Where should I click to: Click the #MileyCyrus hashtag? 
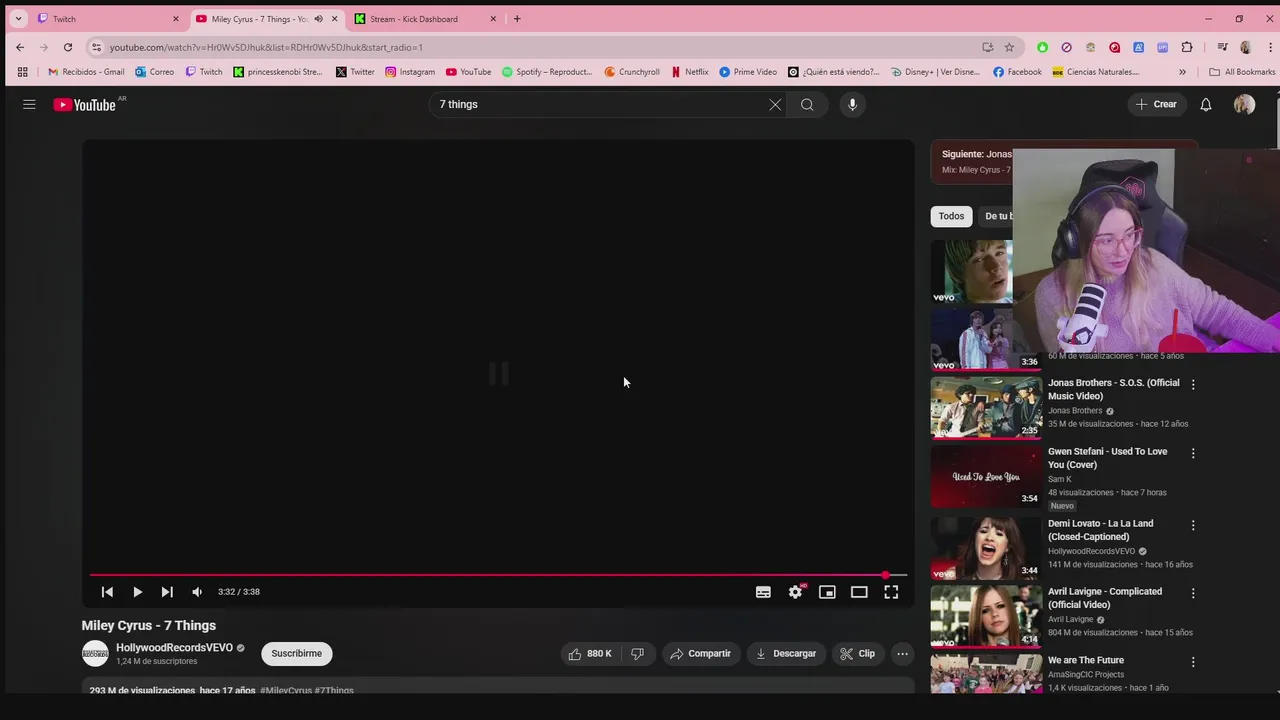285,690
